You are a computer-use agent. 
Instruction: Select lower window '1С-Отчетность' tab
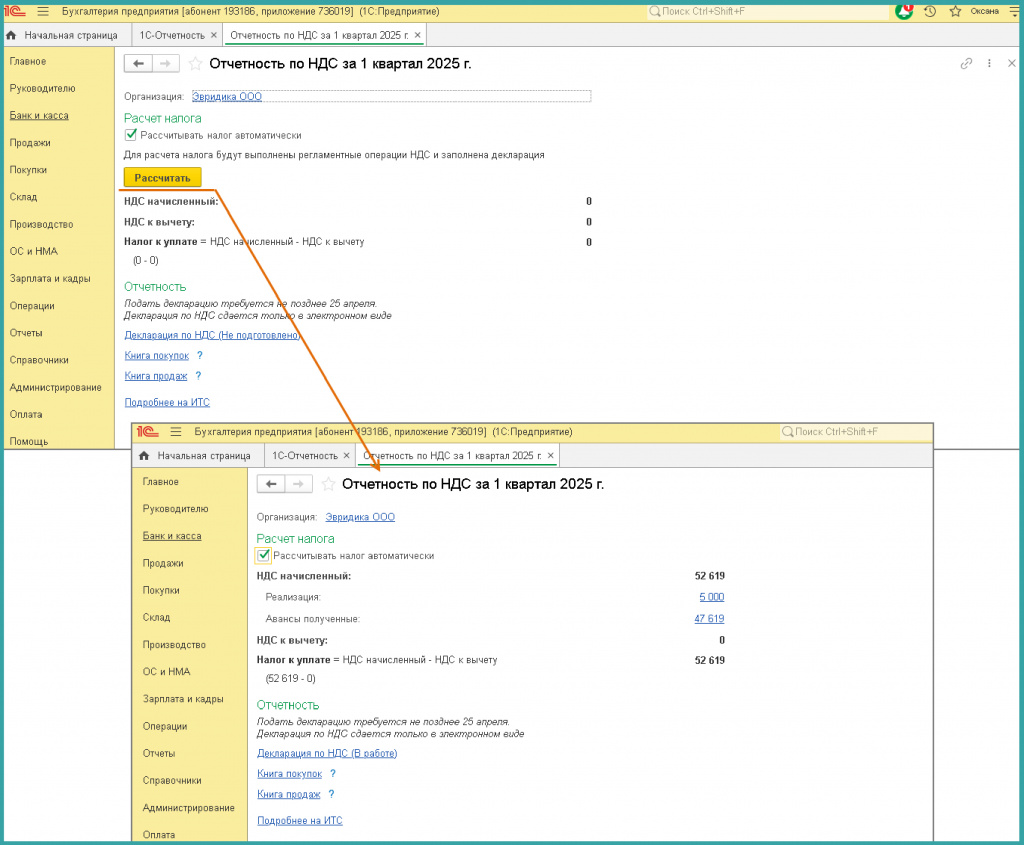click(304, 456)
